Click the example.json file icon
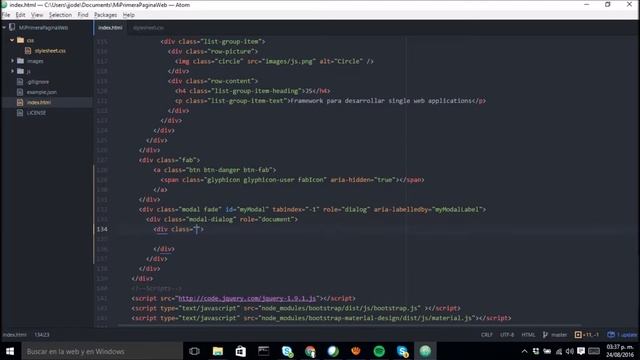 pos(20,92)
